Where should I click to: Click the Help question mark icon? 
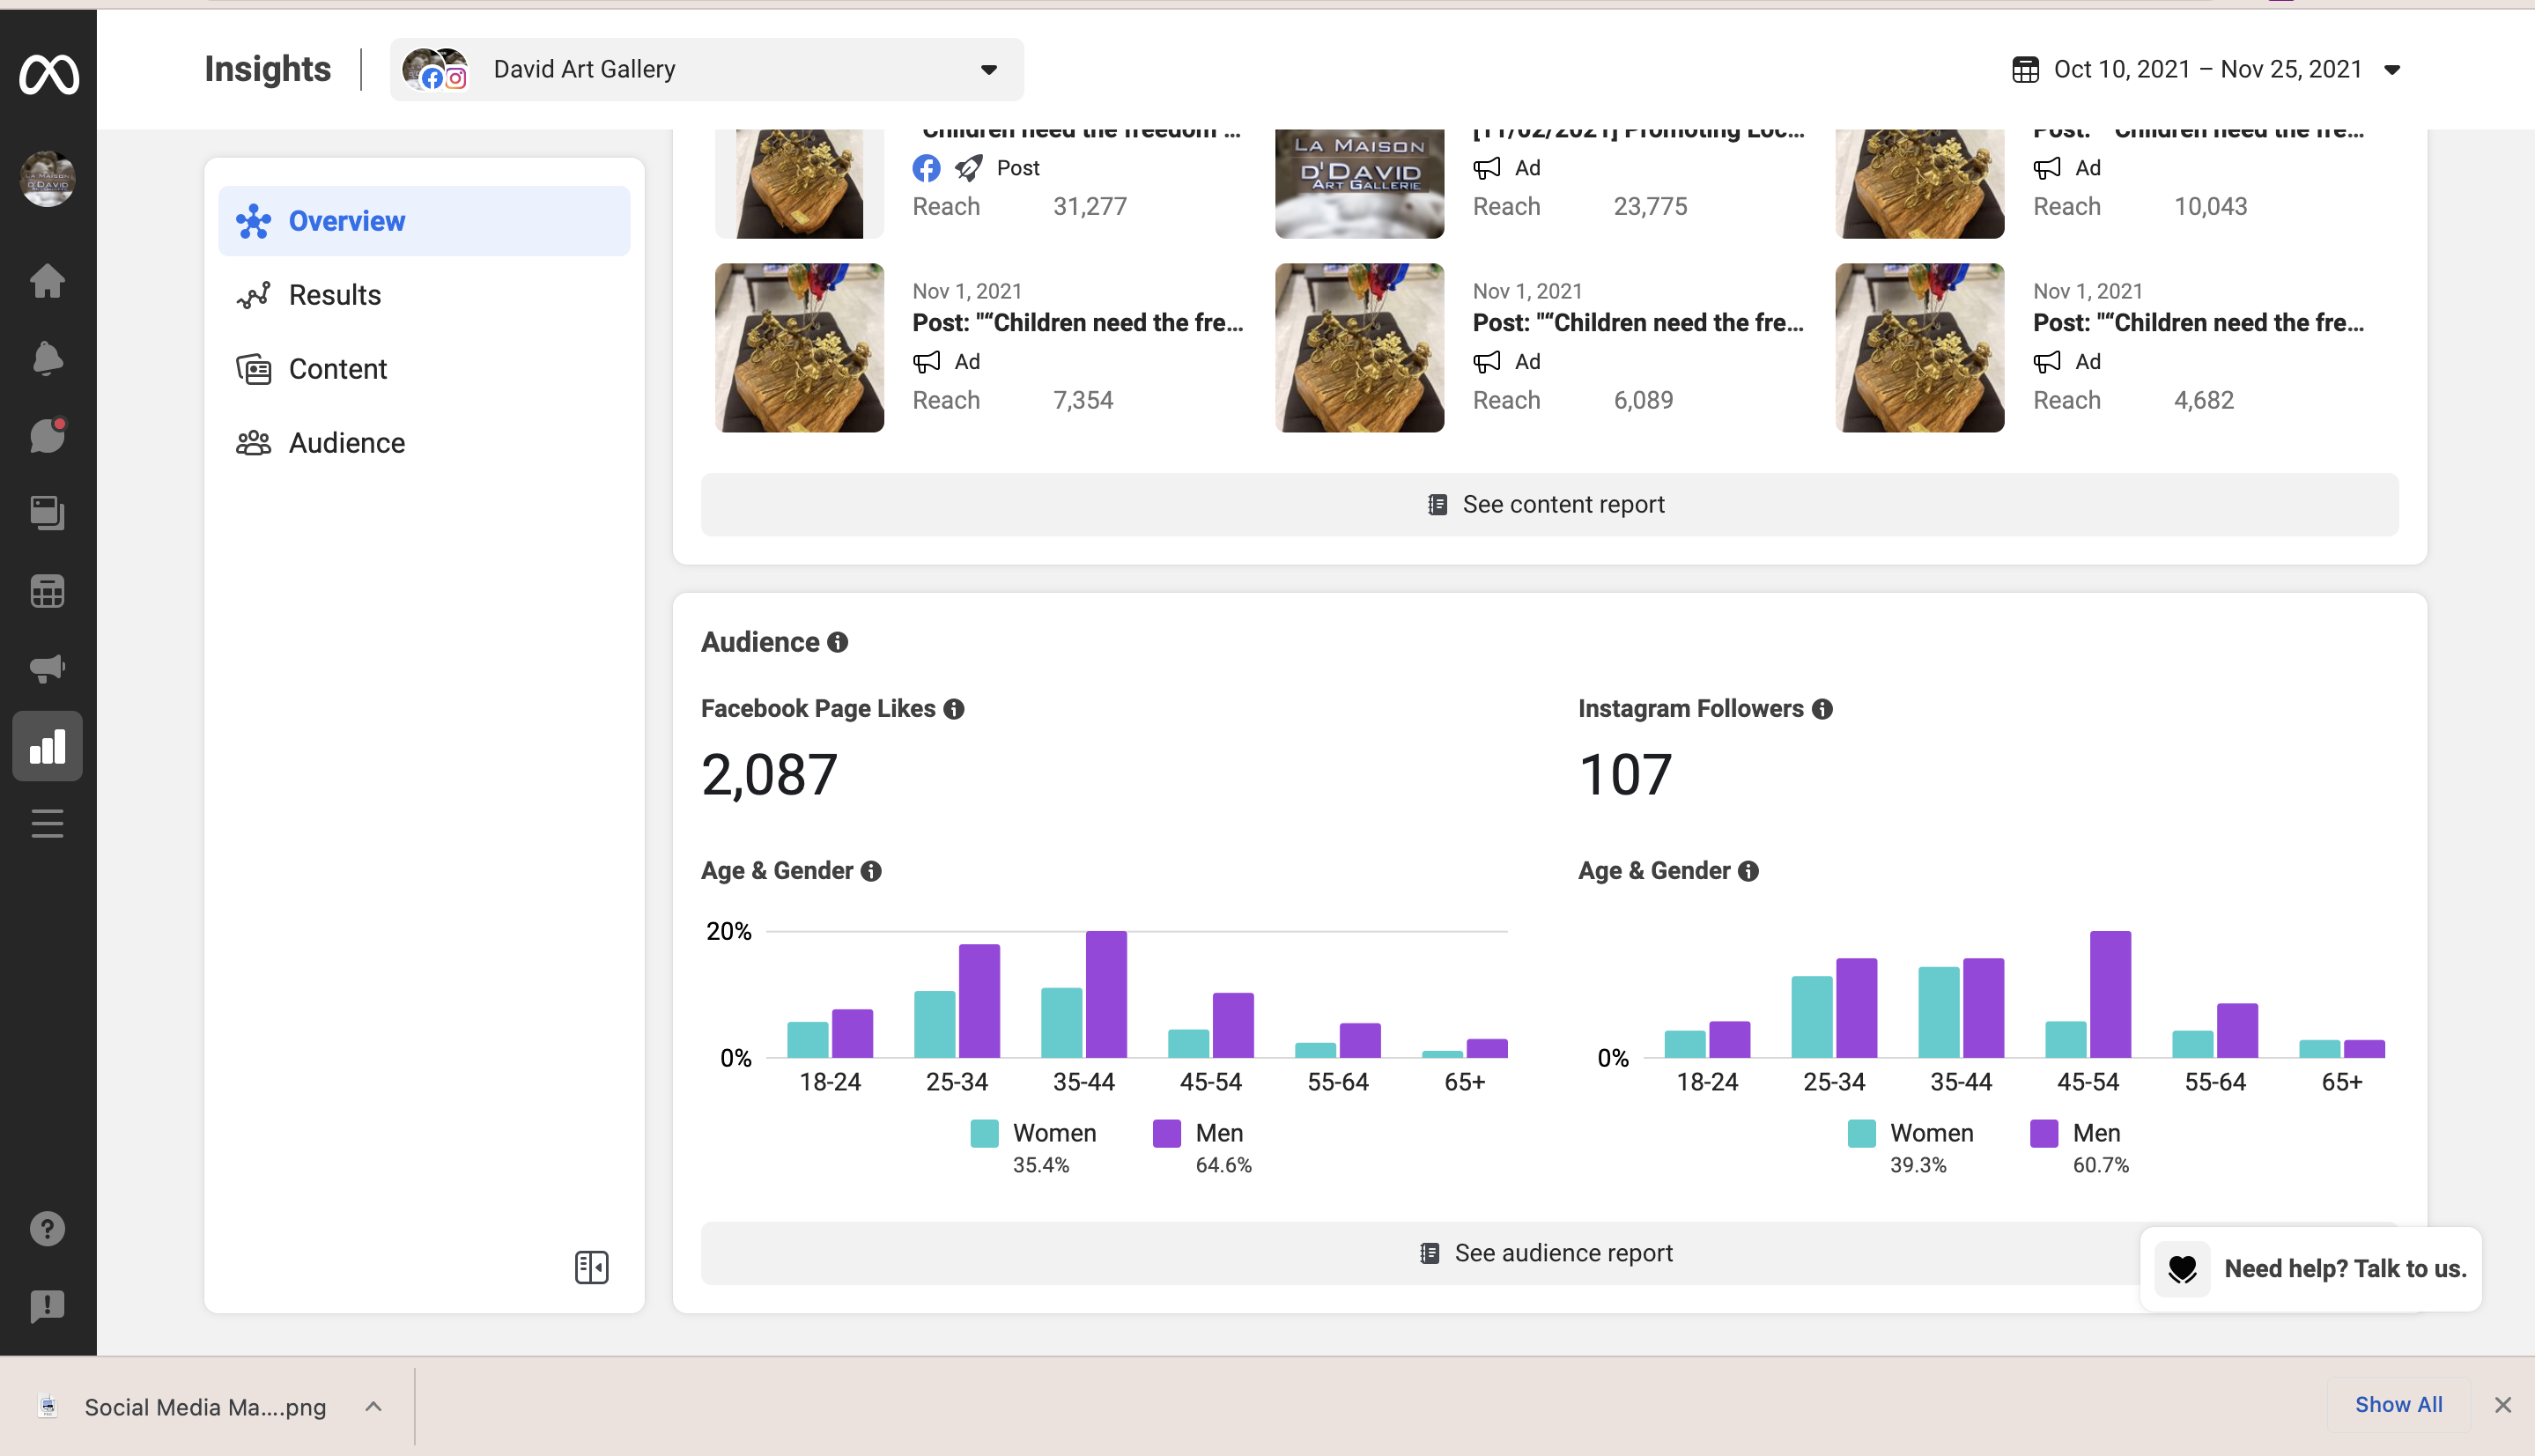pos(47,1228)
